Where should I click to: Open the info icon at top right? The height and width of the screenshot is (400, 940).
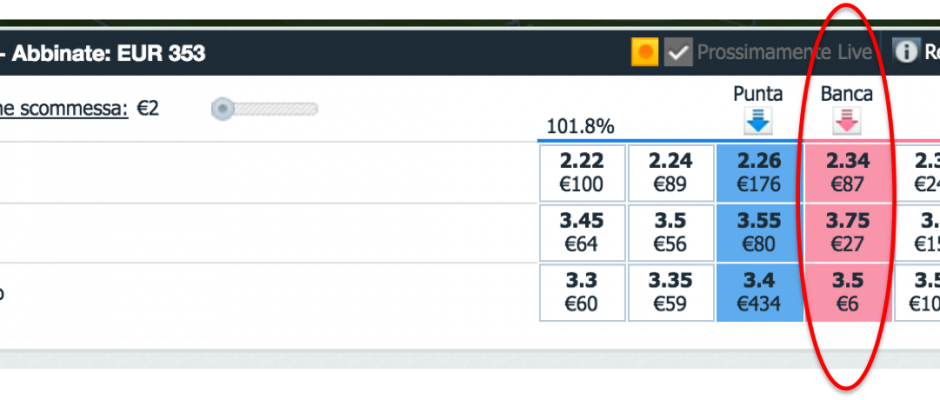906,52
